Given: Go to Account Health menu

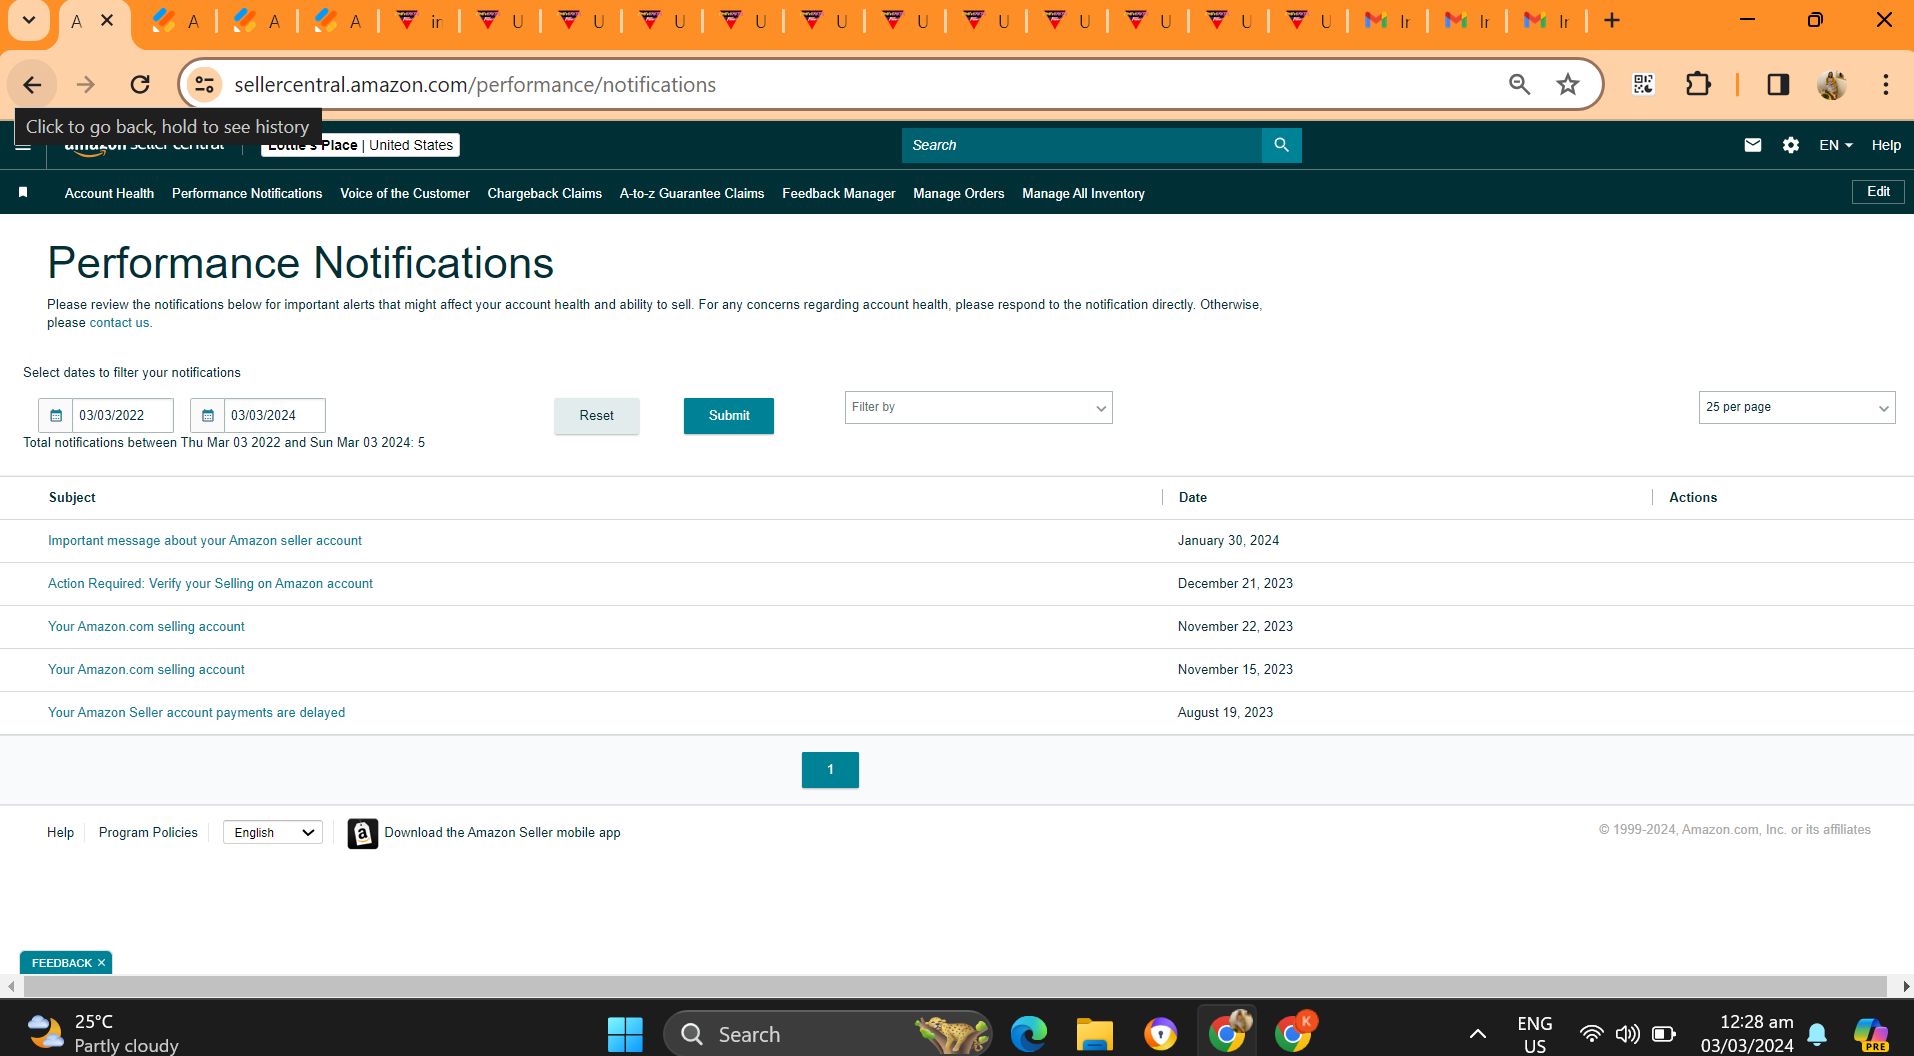Looking at the screenshot, I should (x=109, y=193).
